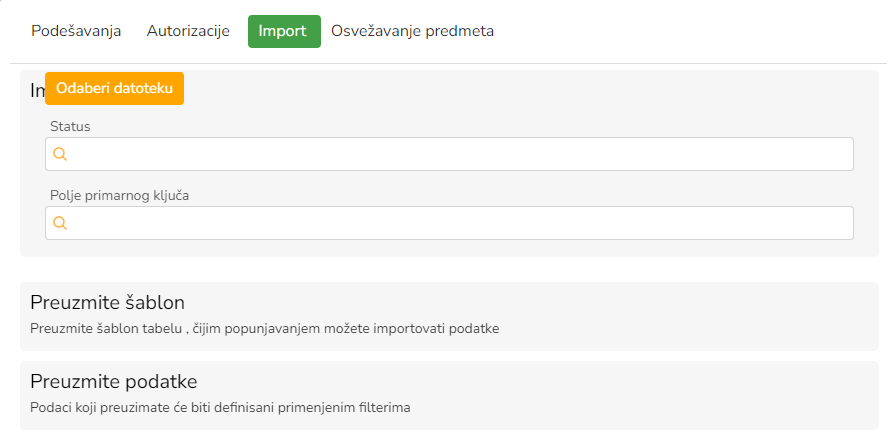Viewport: 894px width, 437px height.
Task: Click the applied filters description text
Action: pyautogui.click(x=220, y=407)
